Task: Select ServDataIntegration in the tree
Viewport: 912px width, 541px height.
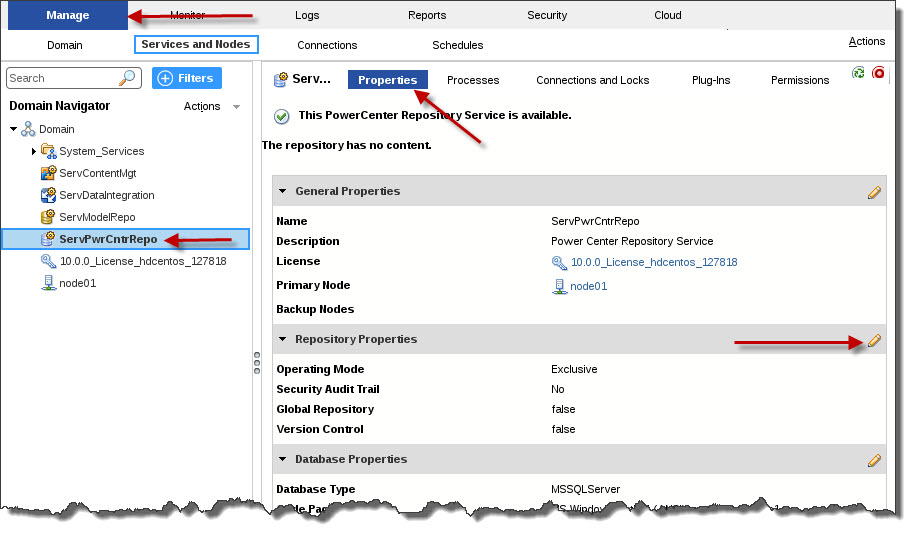Action: click(x=106, y=195)
